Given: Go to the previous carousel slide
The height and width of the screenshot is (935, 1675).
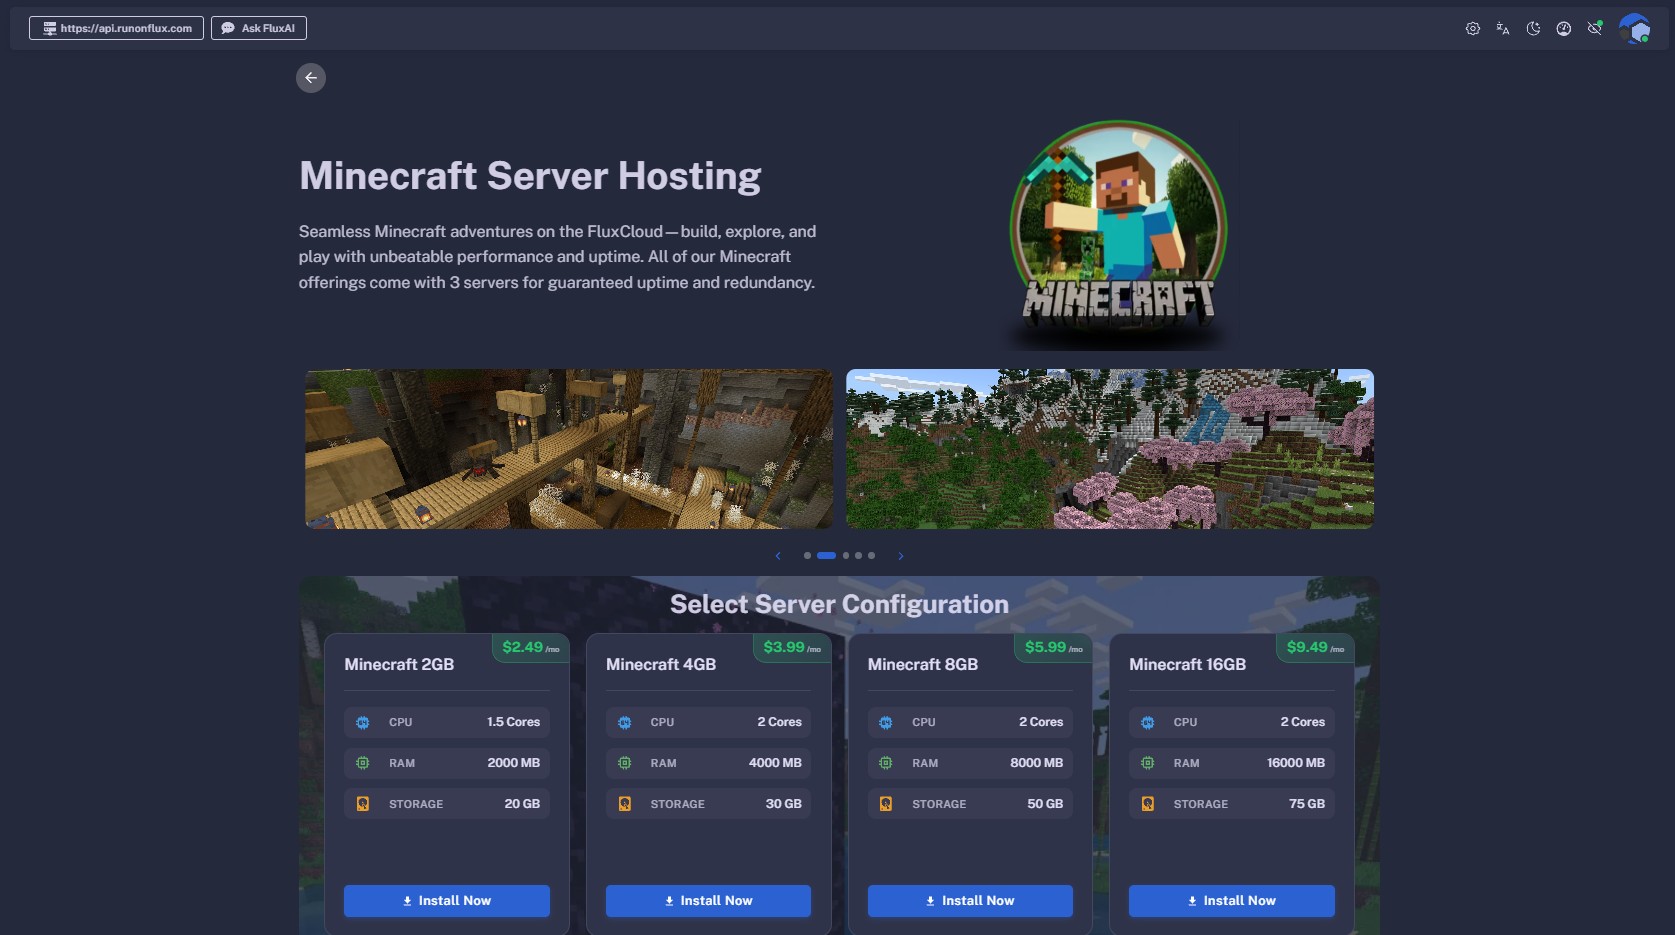Looking at the screenshot, I should tap(778, 556).
